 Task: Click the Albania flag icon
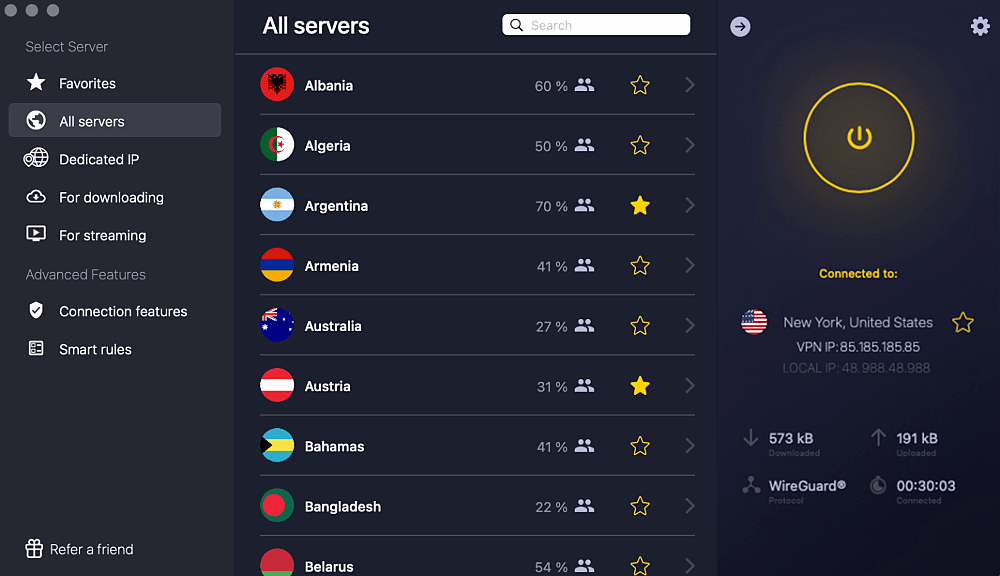pyautogui.click(x=277, y=84)
